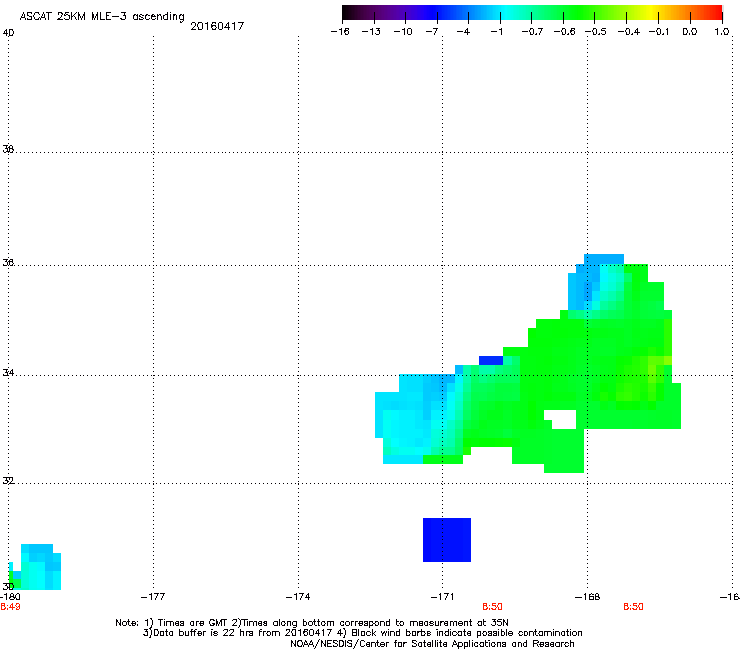The height and width of the screenshot is (650, 740).
Task: Click the latitude 38 axis label
Action: coord(8,149)
